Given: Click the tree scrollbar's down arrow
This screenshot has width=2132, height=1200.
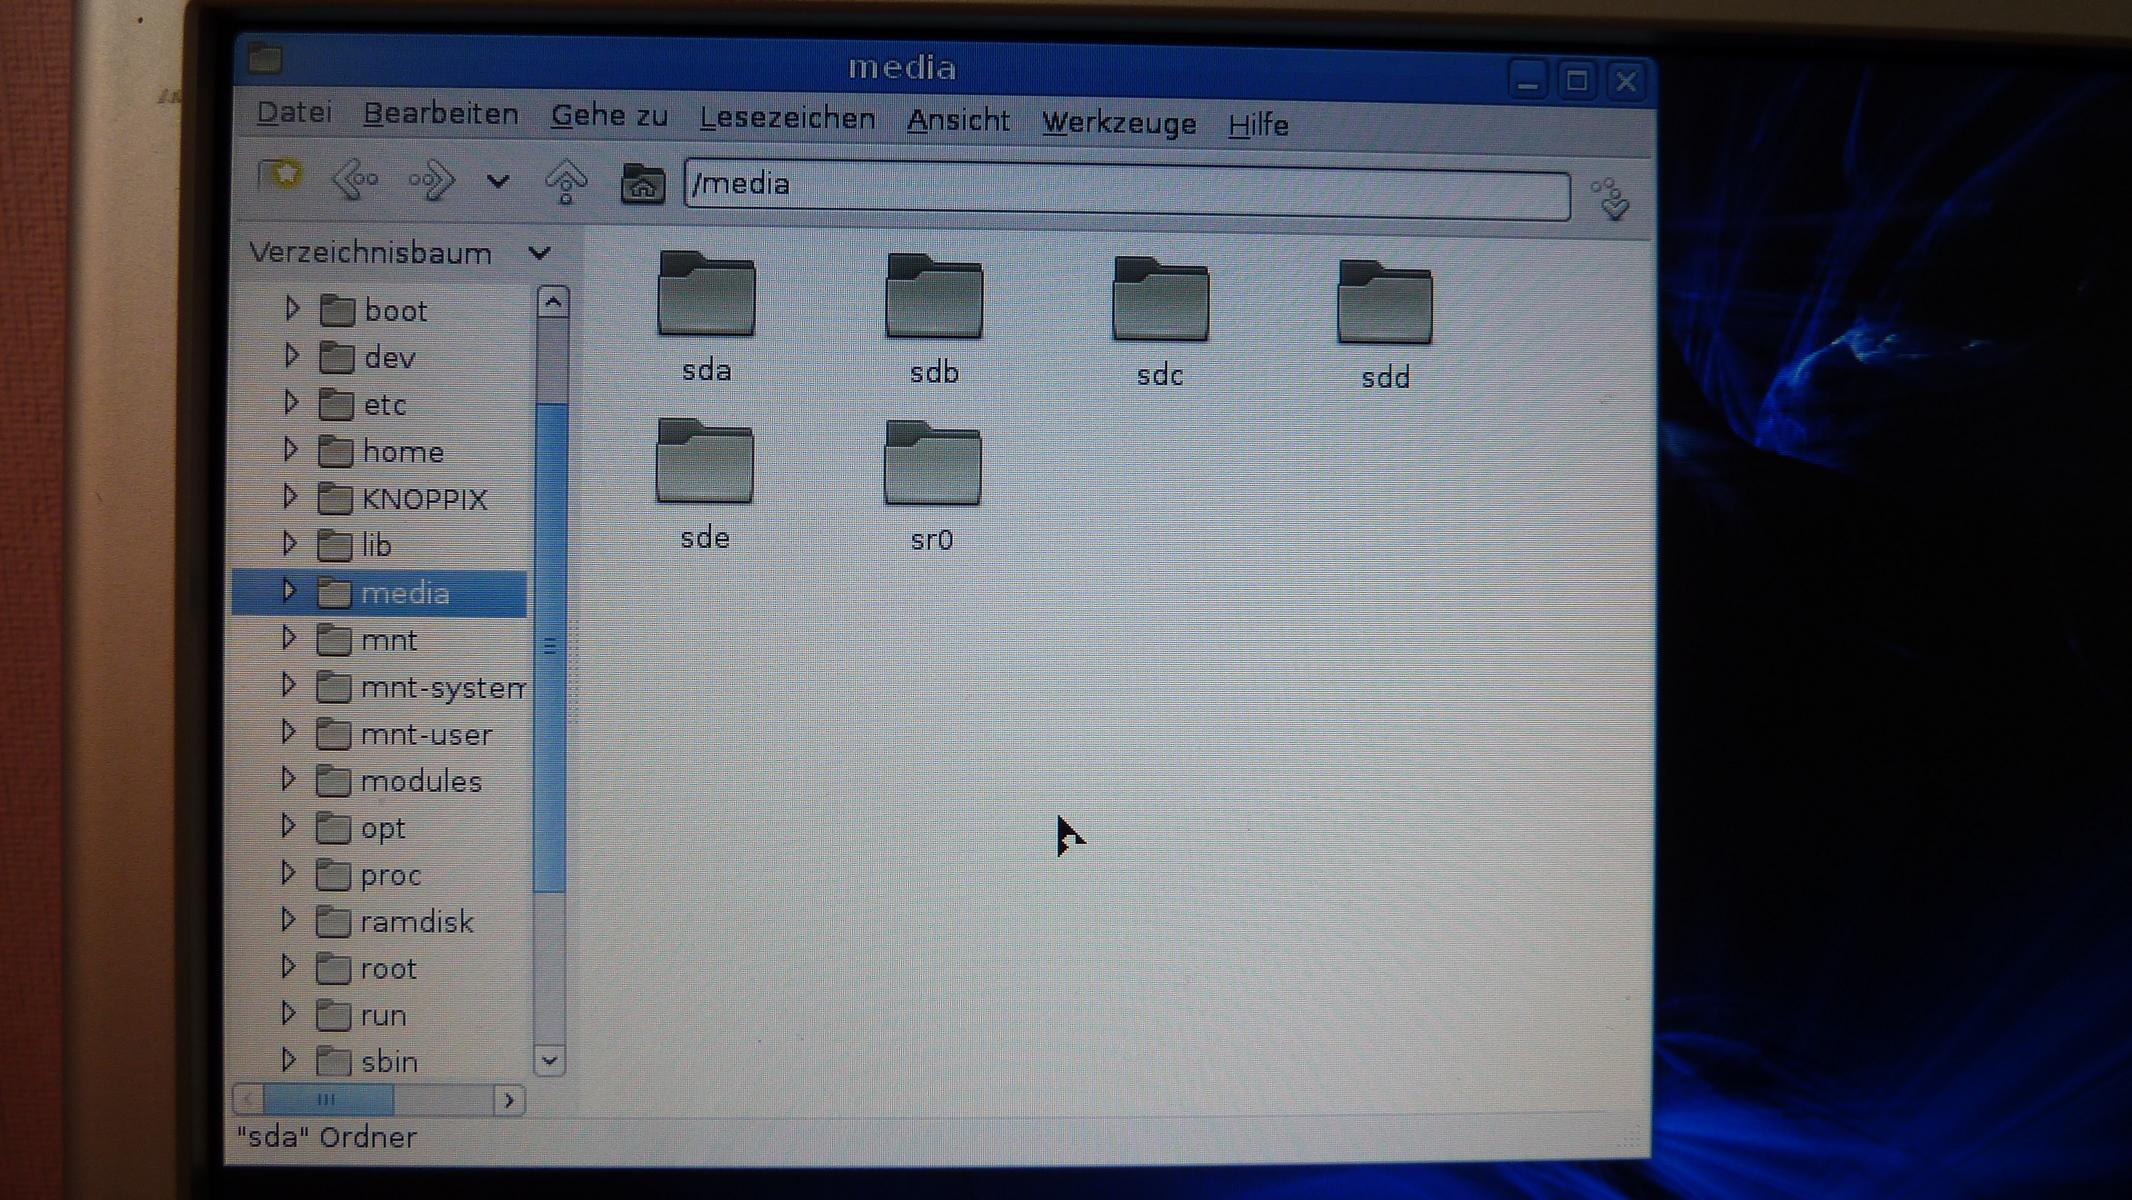Looking at the screenshot, I should tap(550, 1060).
